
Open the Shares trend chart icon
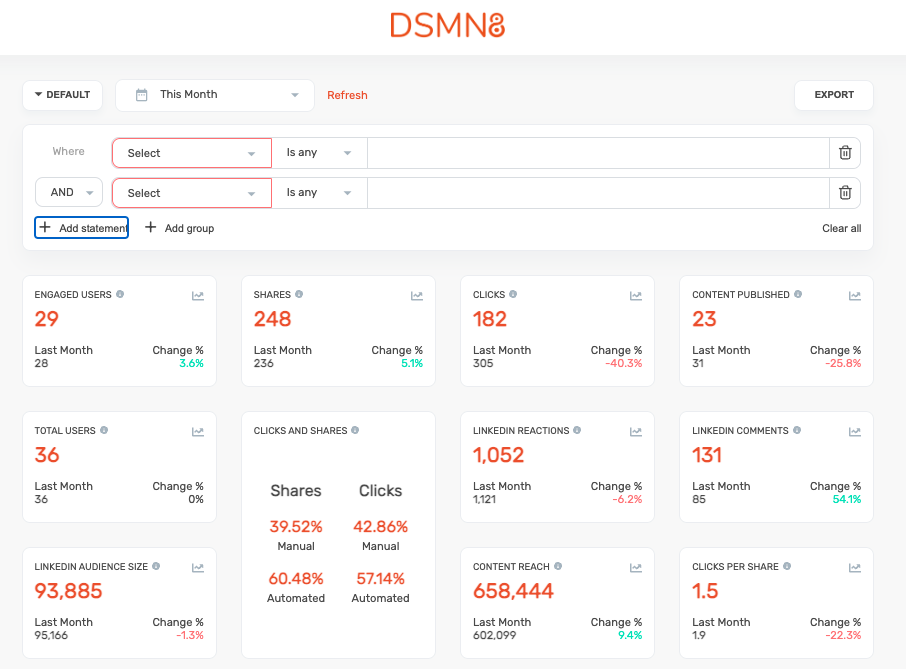click(x=417, y=296)
